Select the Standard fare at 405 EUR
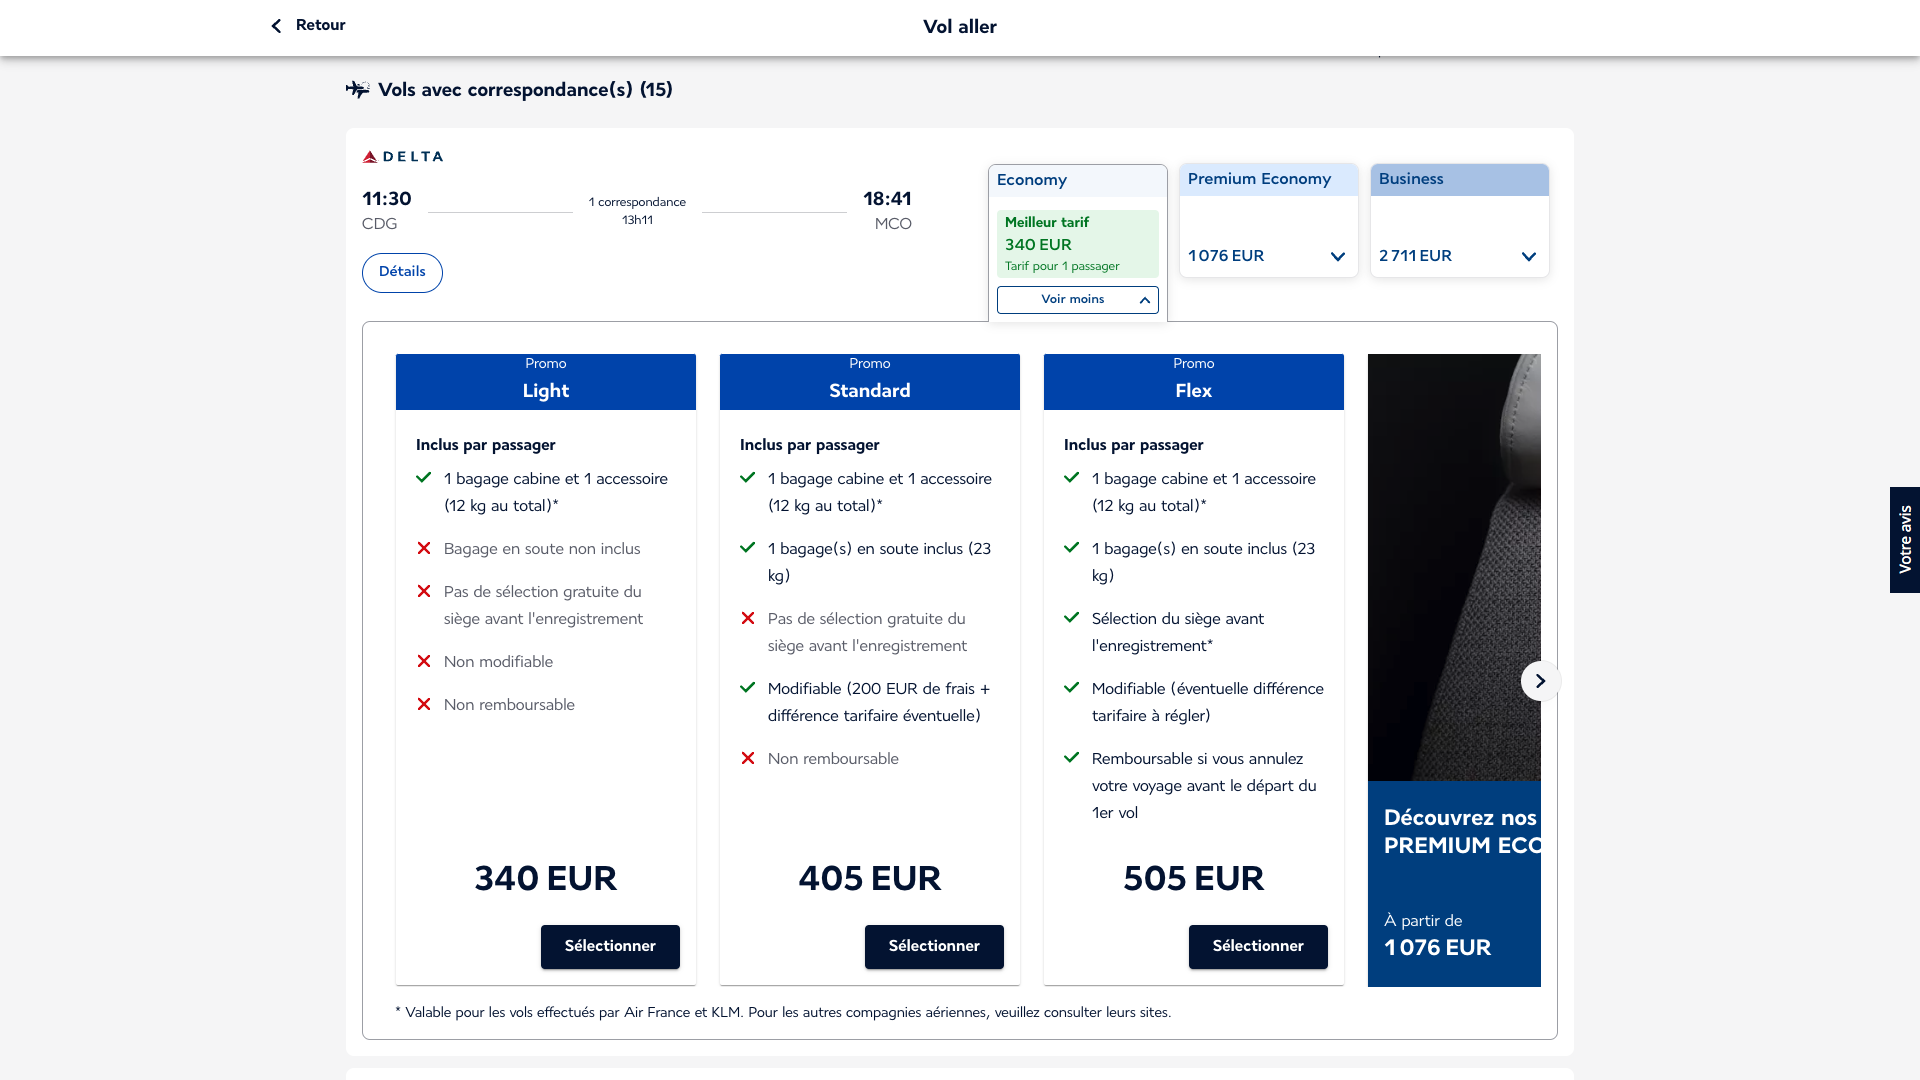 (x=934, y=947)
